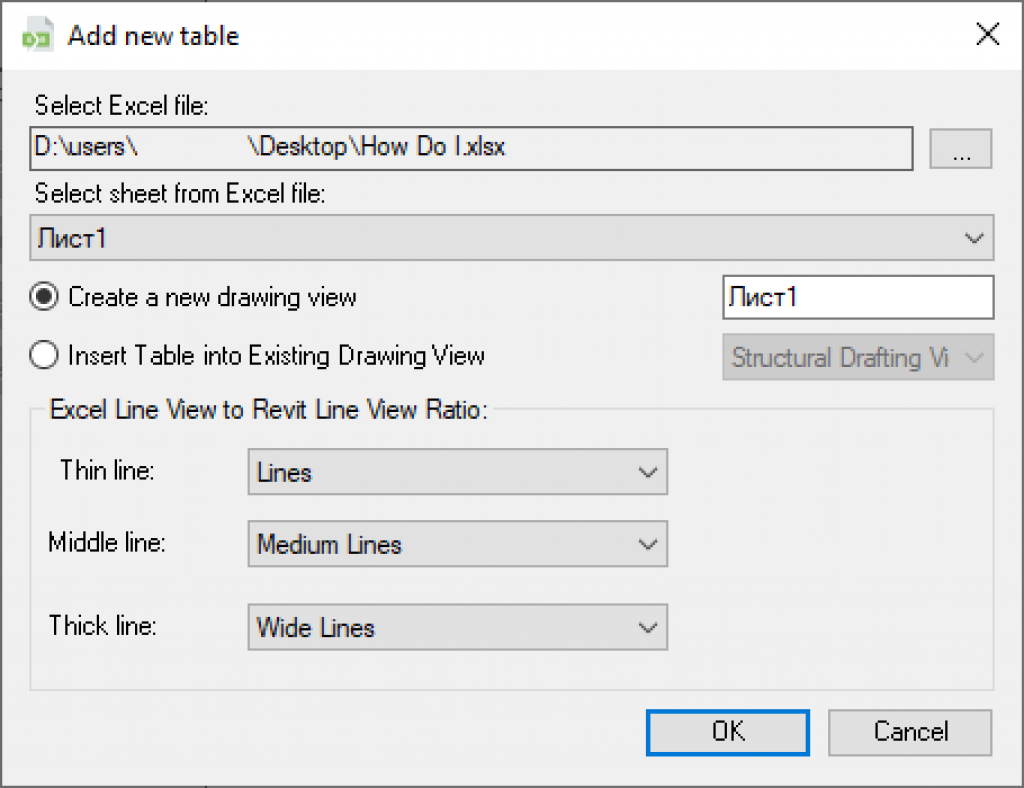Screen dimensions: 1024x788
Task: Click the Middle line label
Action: 107,543
